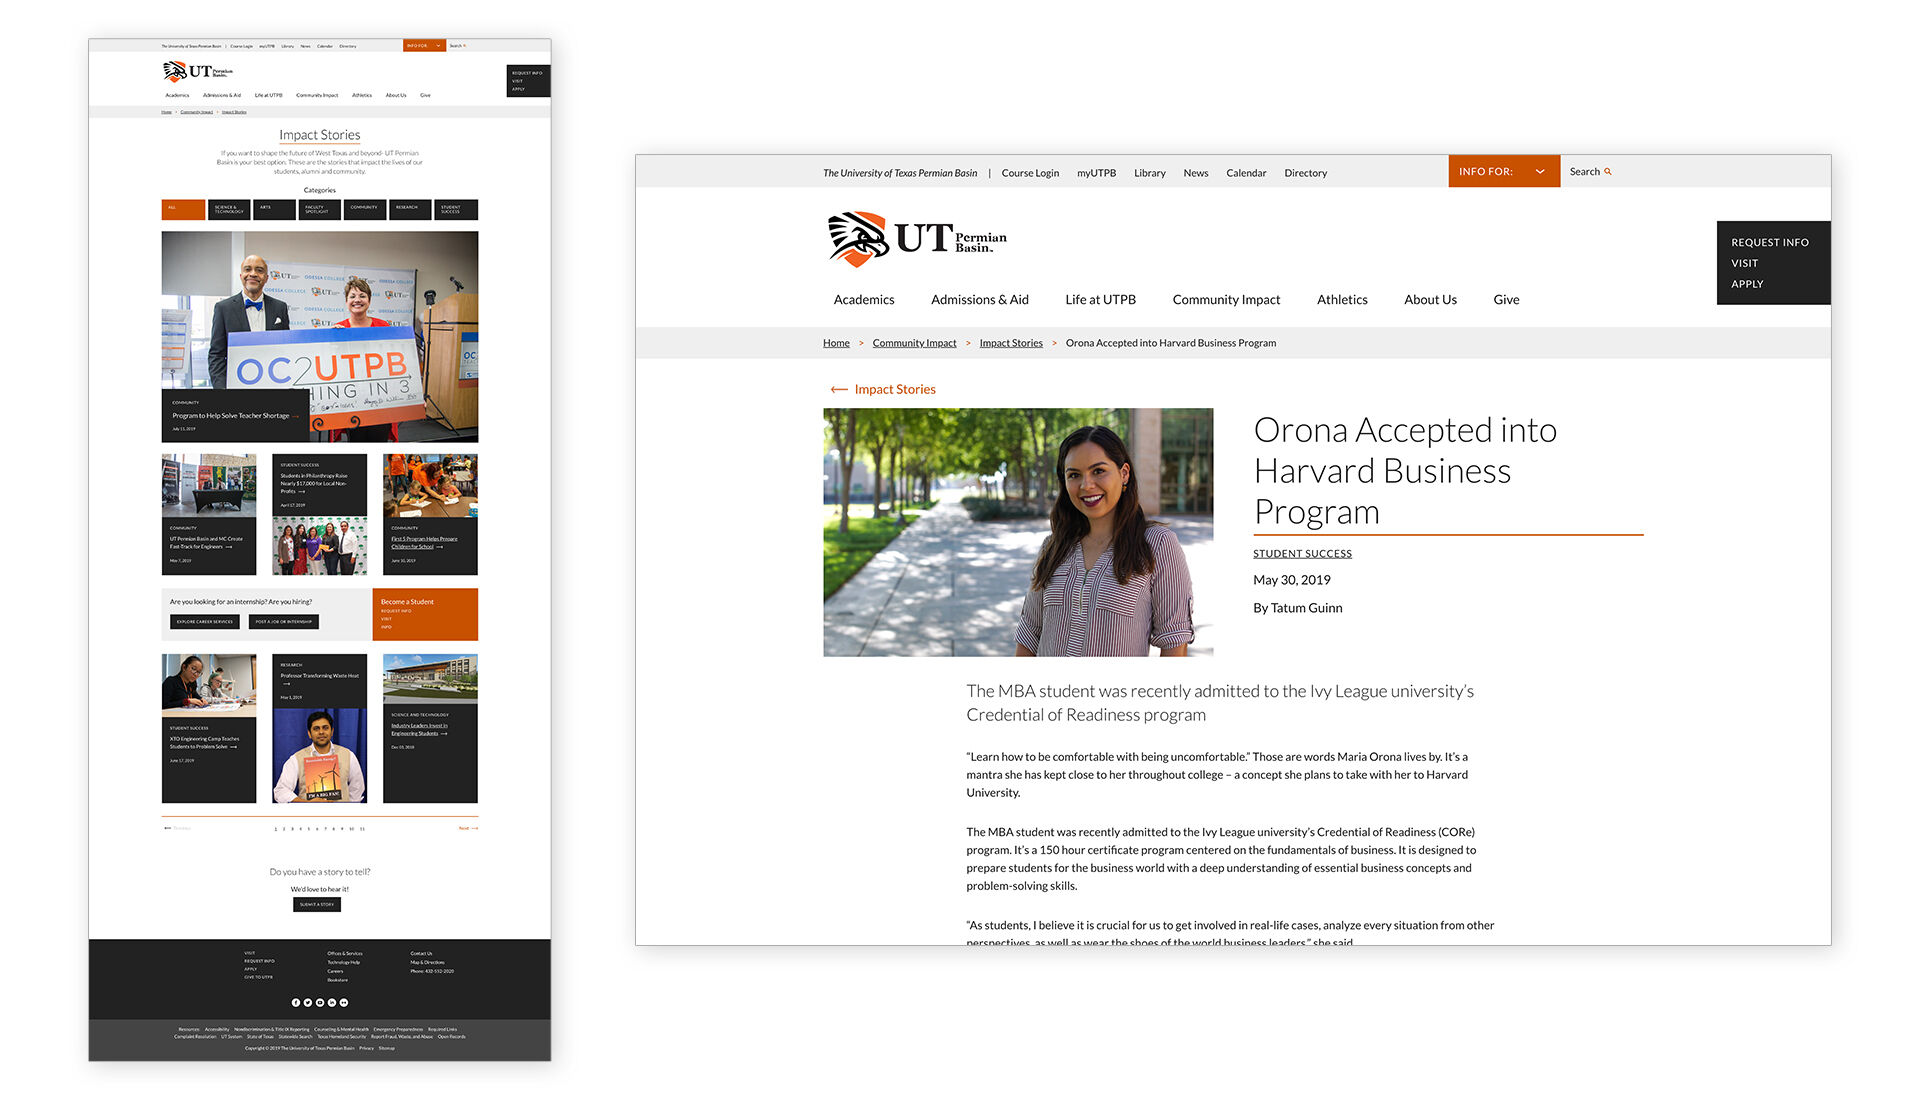Expand the large INFO FOR dropdown
This screenshot has height=1100, width=1920.
click(x=1503, y=172)
